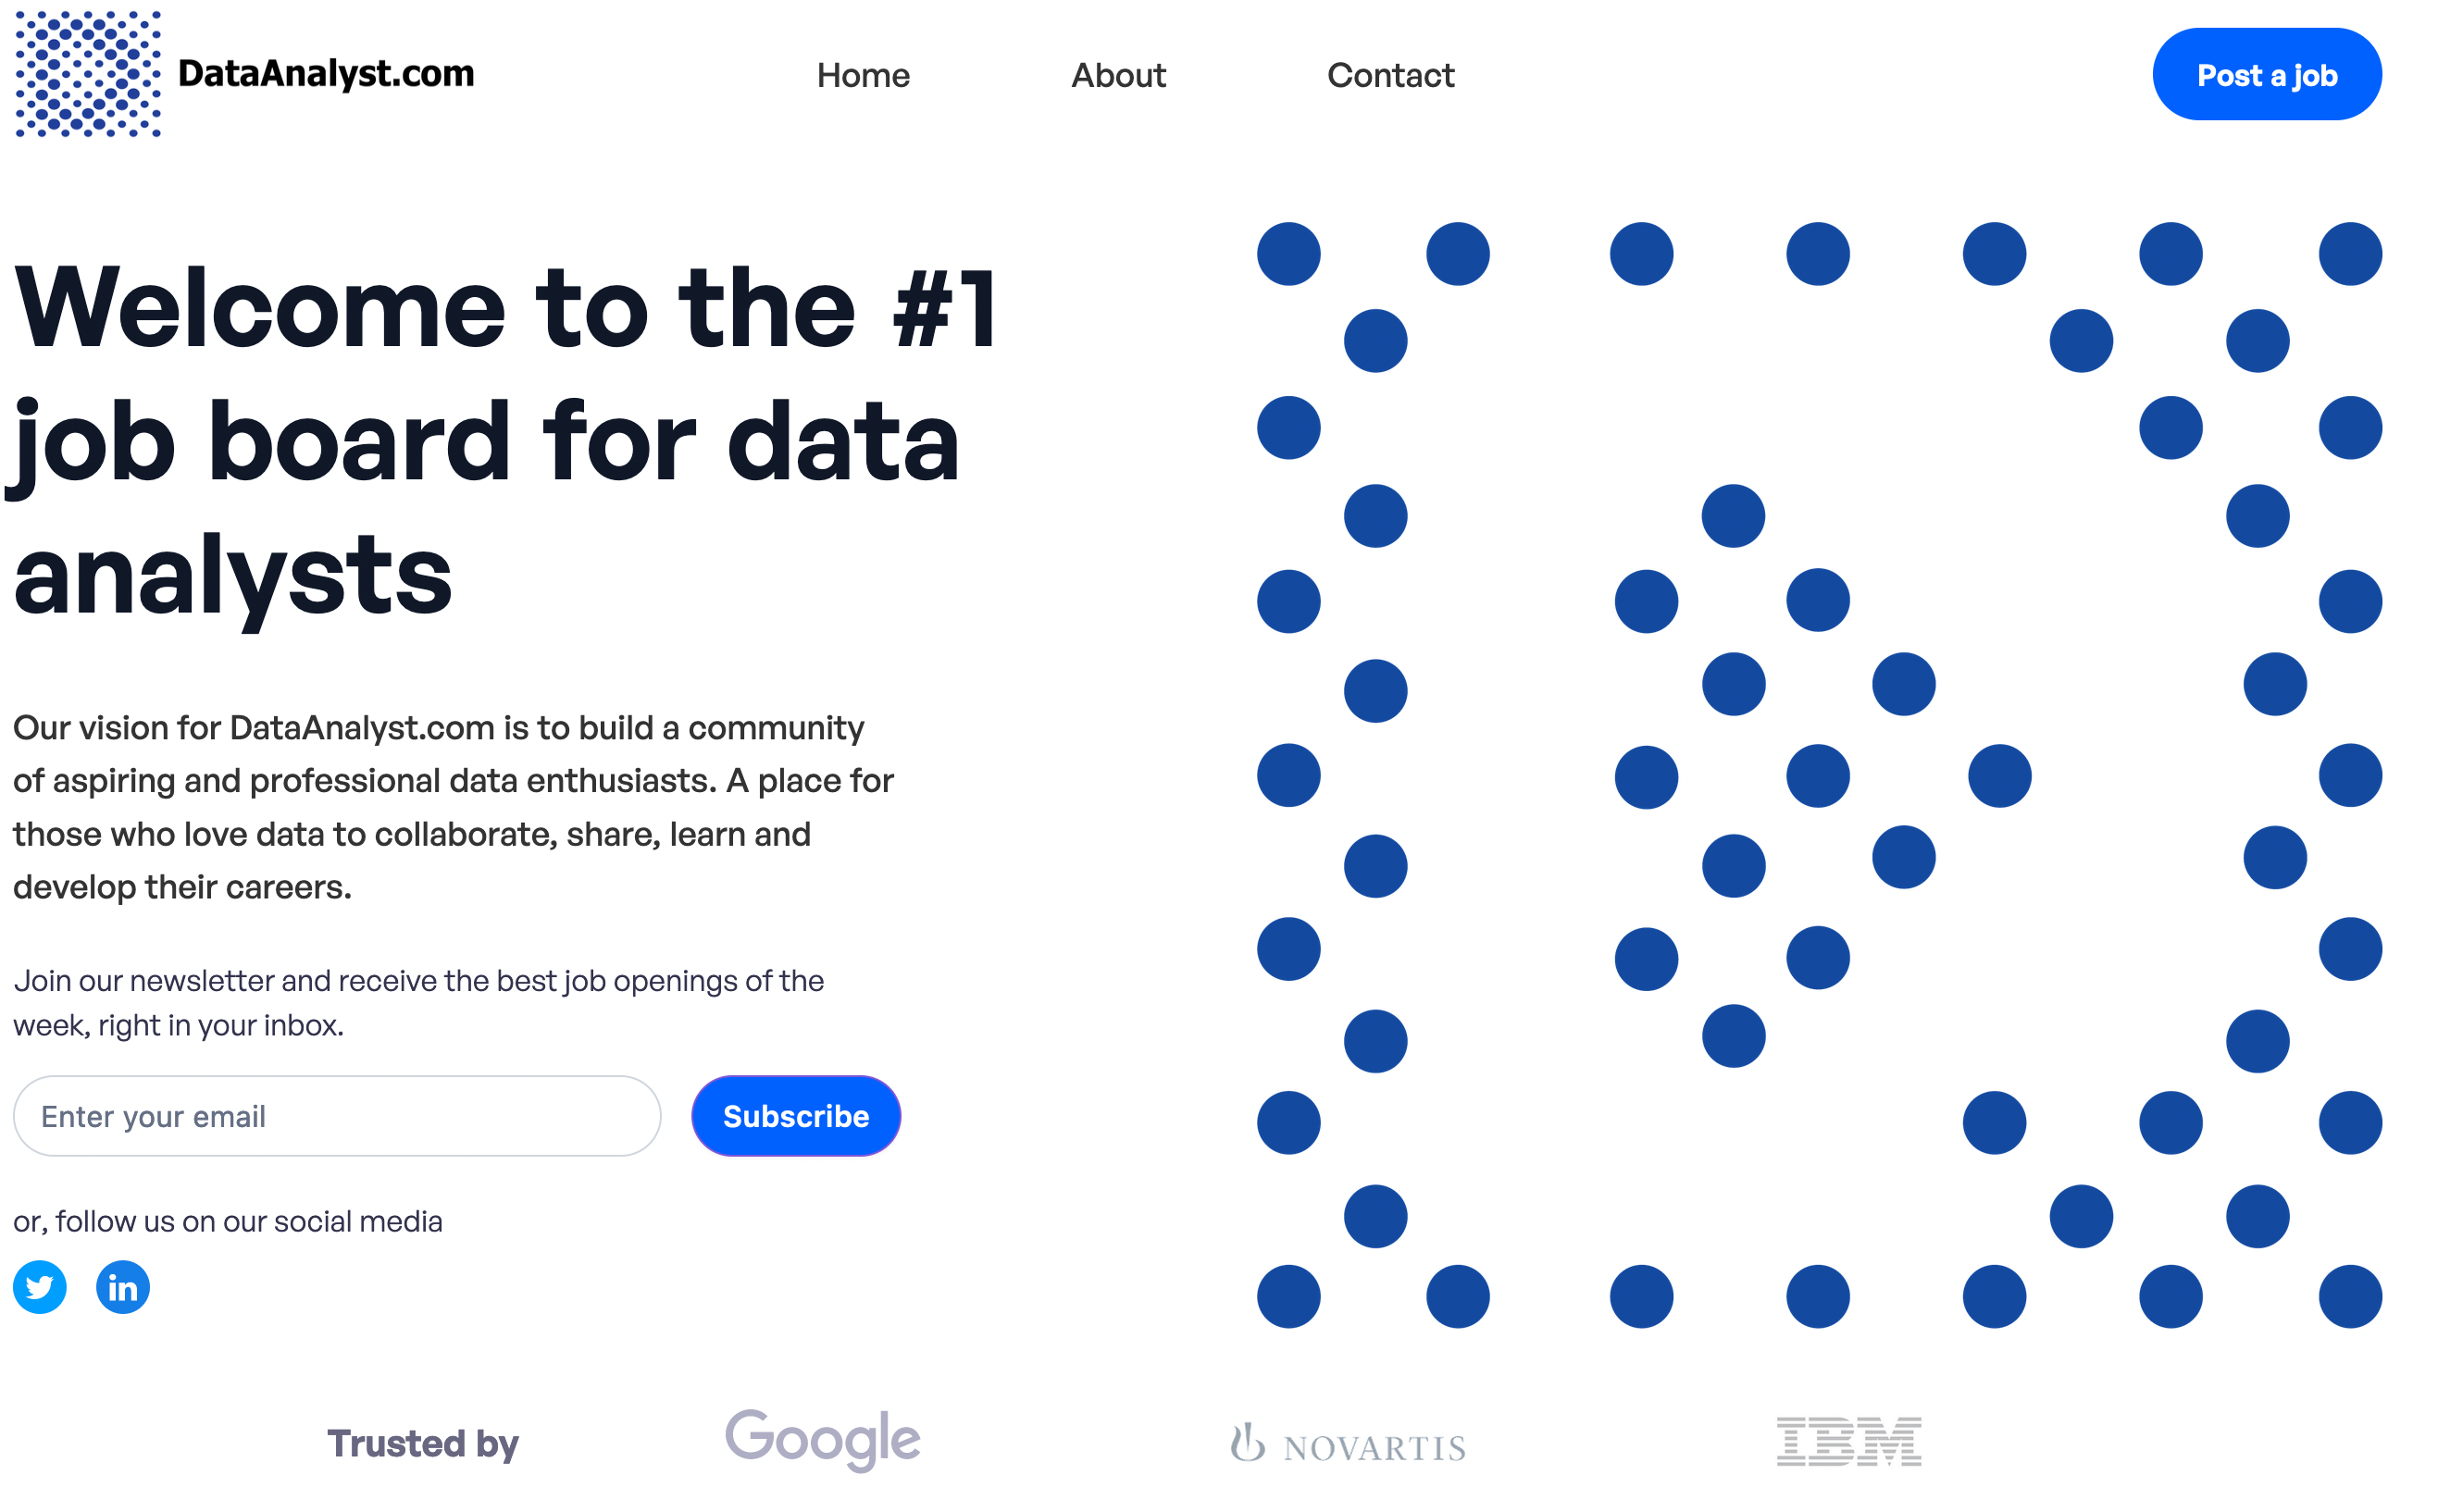Focus the Enter your email field
Viewport: 2438px width, 1512px height.
(x=337, y=1116)
